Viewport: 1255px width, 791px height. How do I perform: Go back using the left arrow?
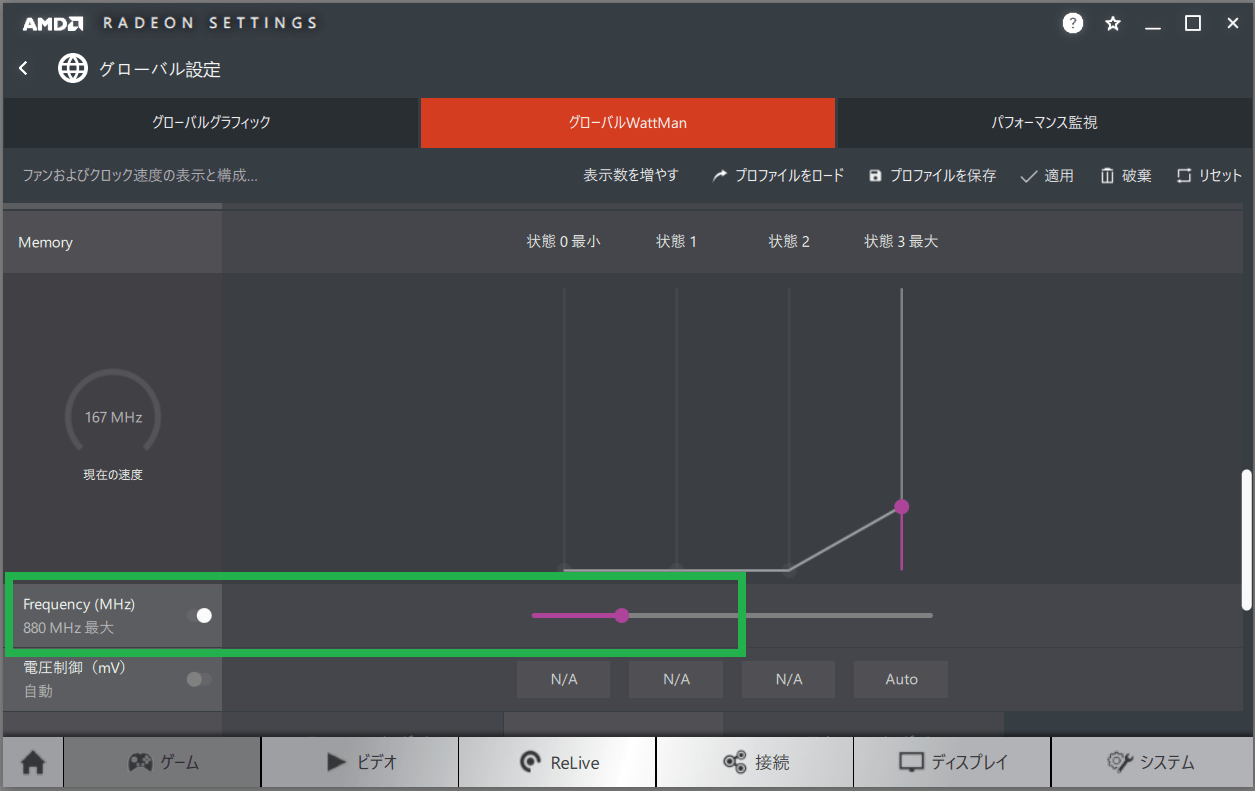click(x=24, y=68)
